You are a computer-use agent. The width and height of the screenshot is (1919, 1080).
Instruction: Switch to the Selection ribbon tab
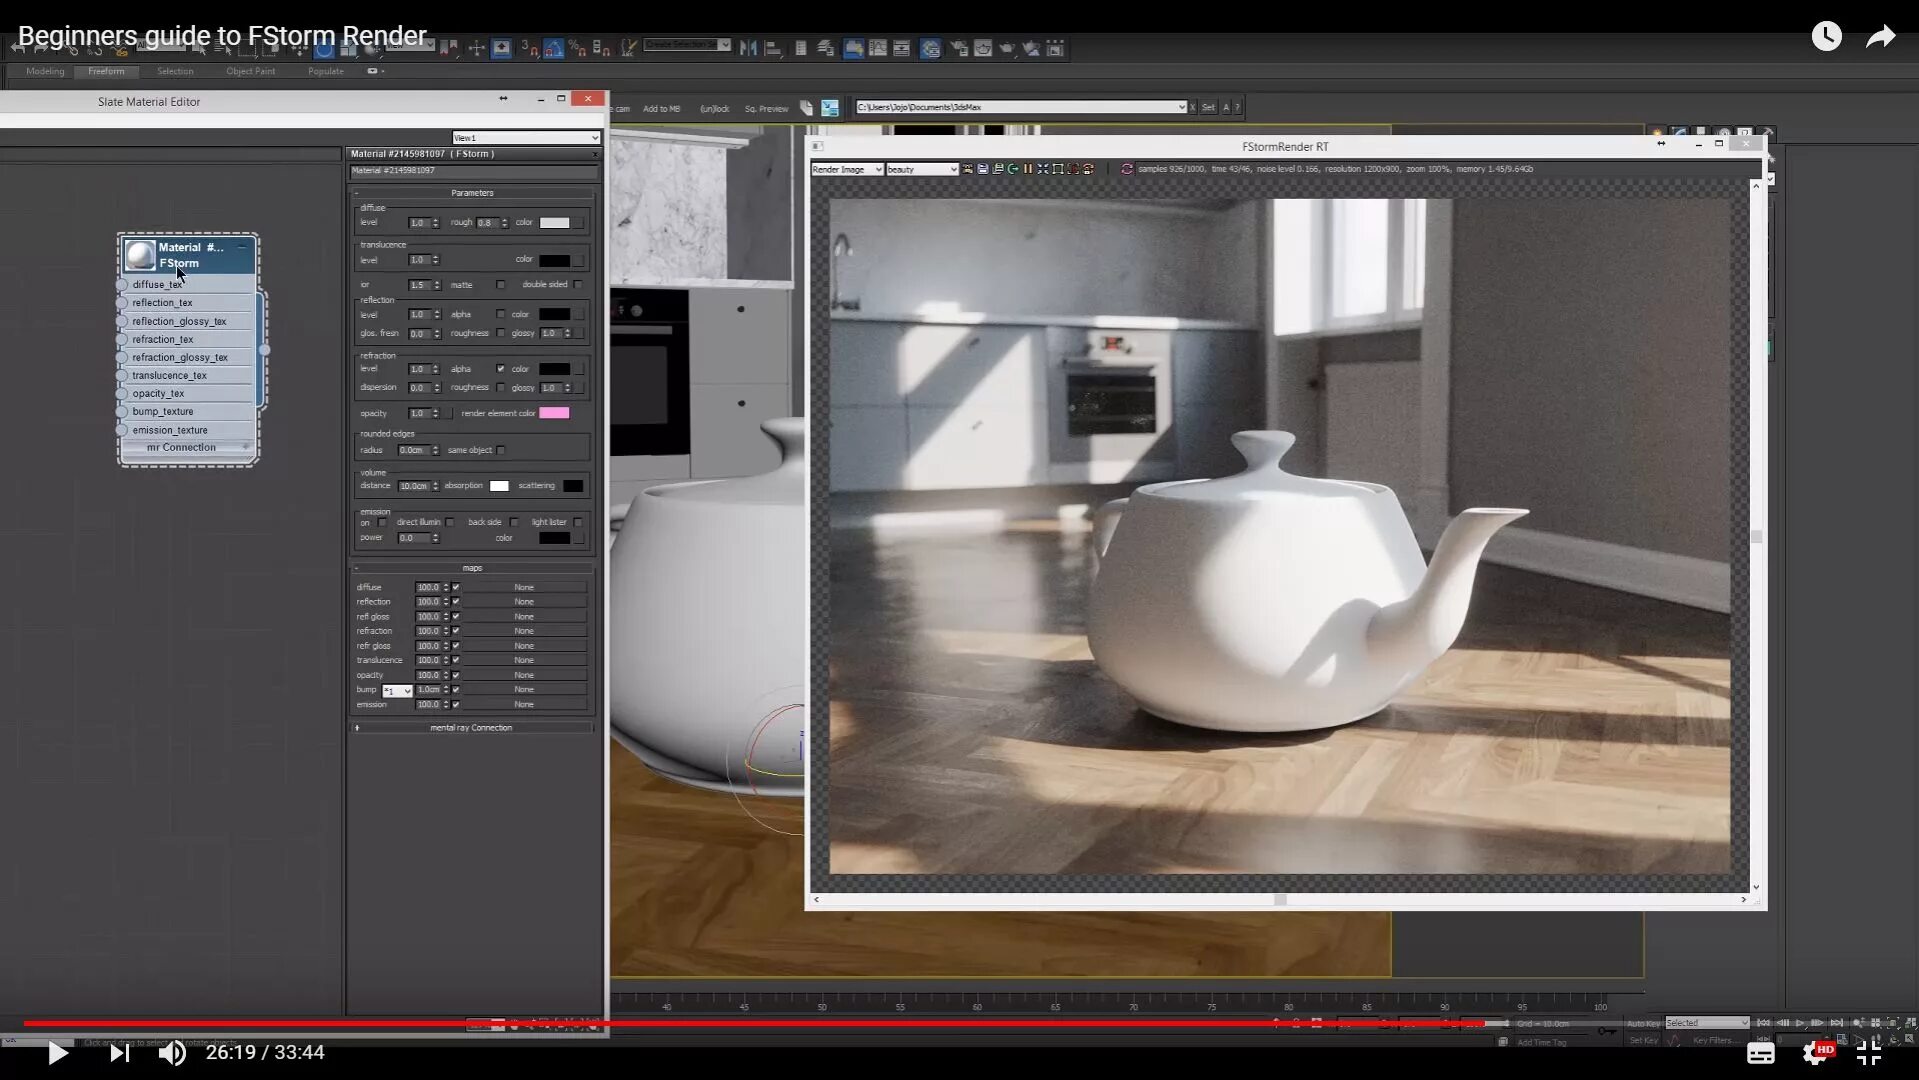(x=175, y=71)
